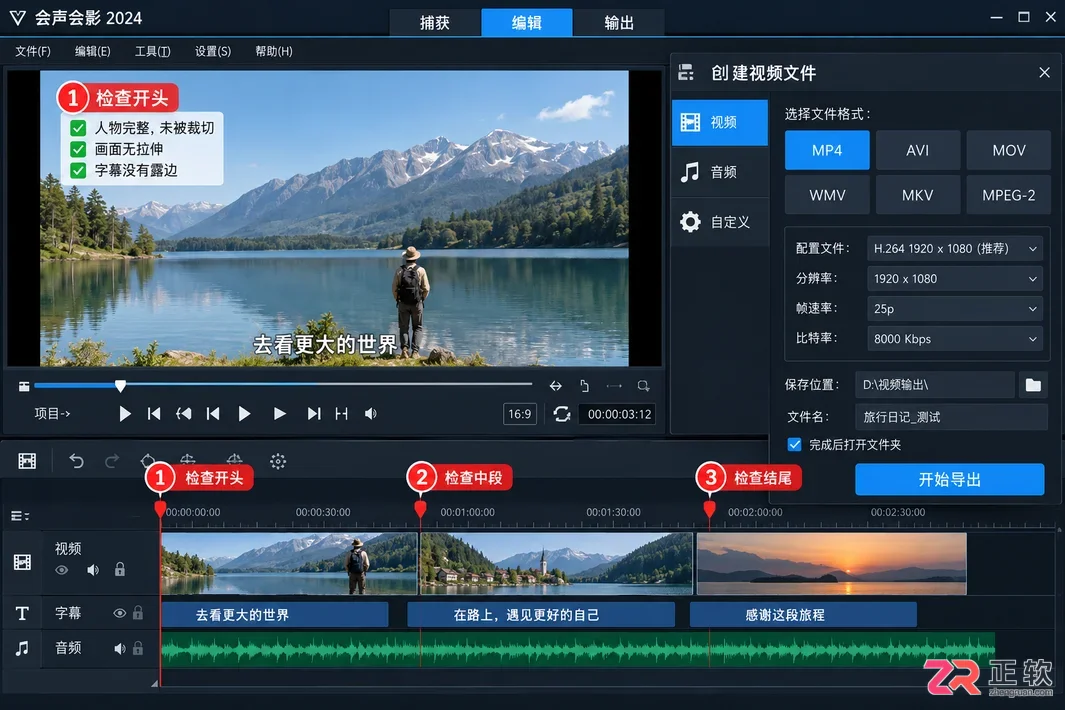Click the dotted-circle gear icon in timeline toolbar
This screenshot has height=710, width=1065.
pos(278,461)
